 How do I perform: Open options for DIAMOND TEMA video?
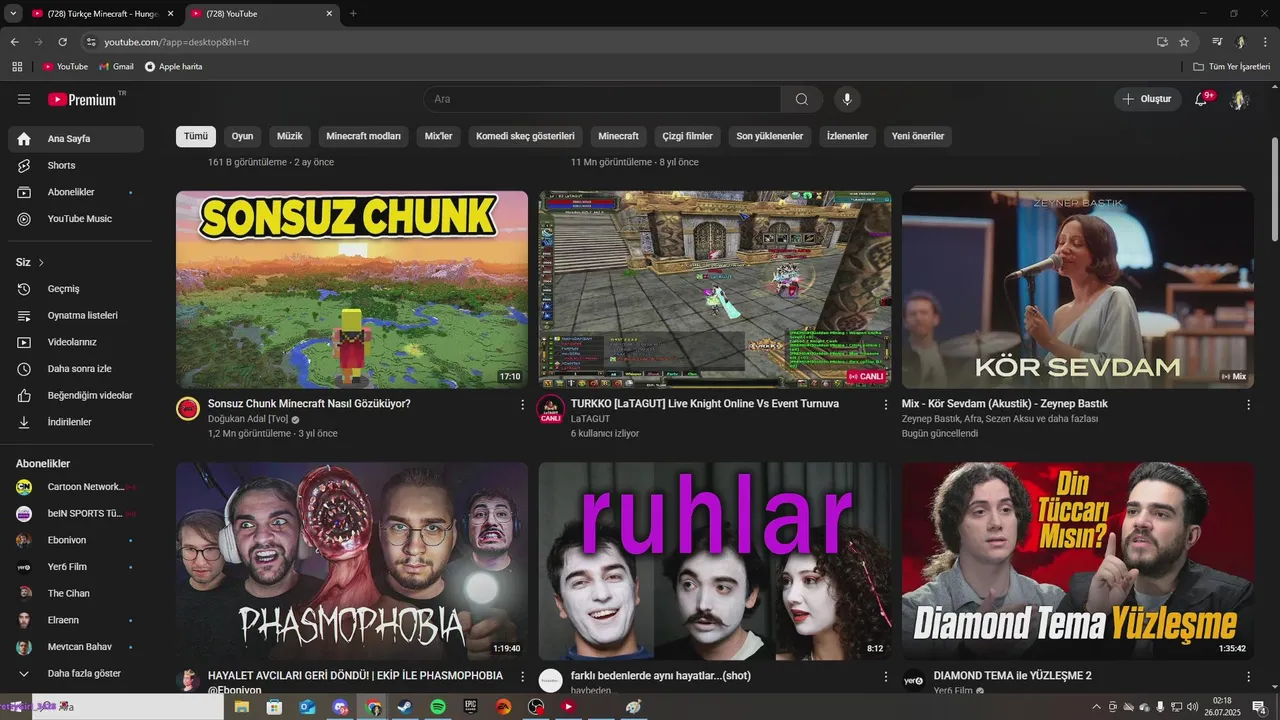[x=1248, y=676]
